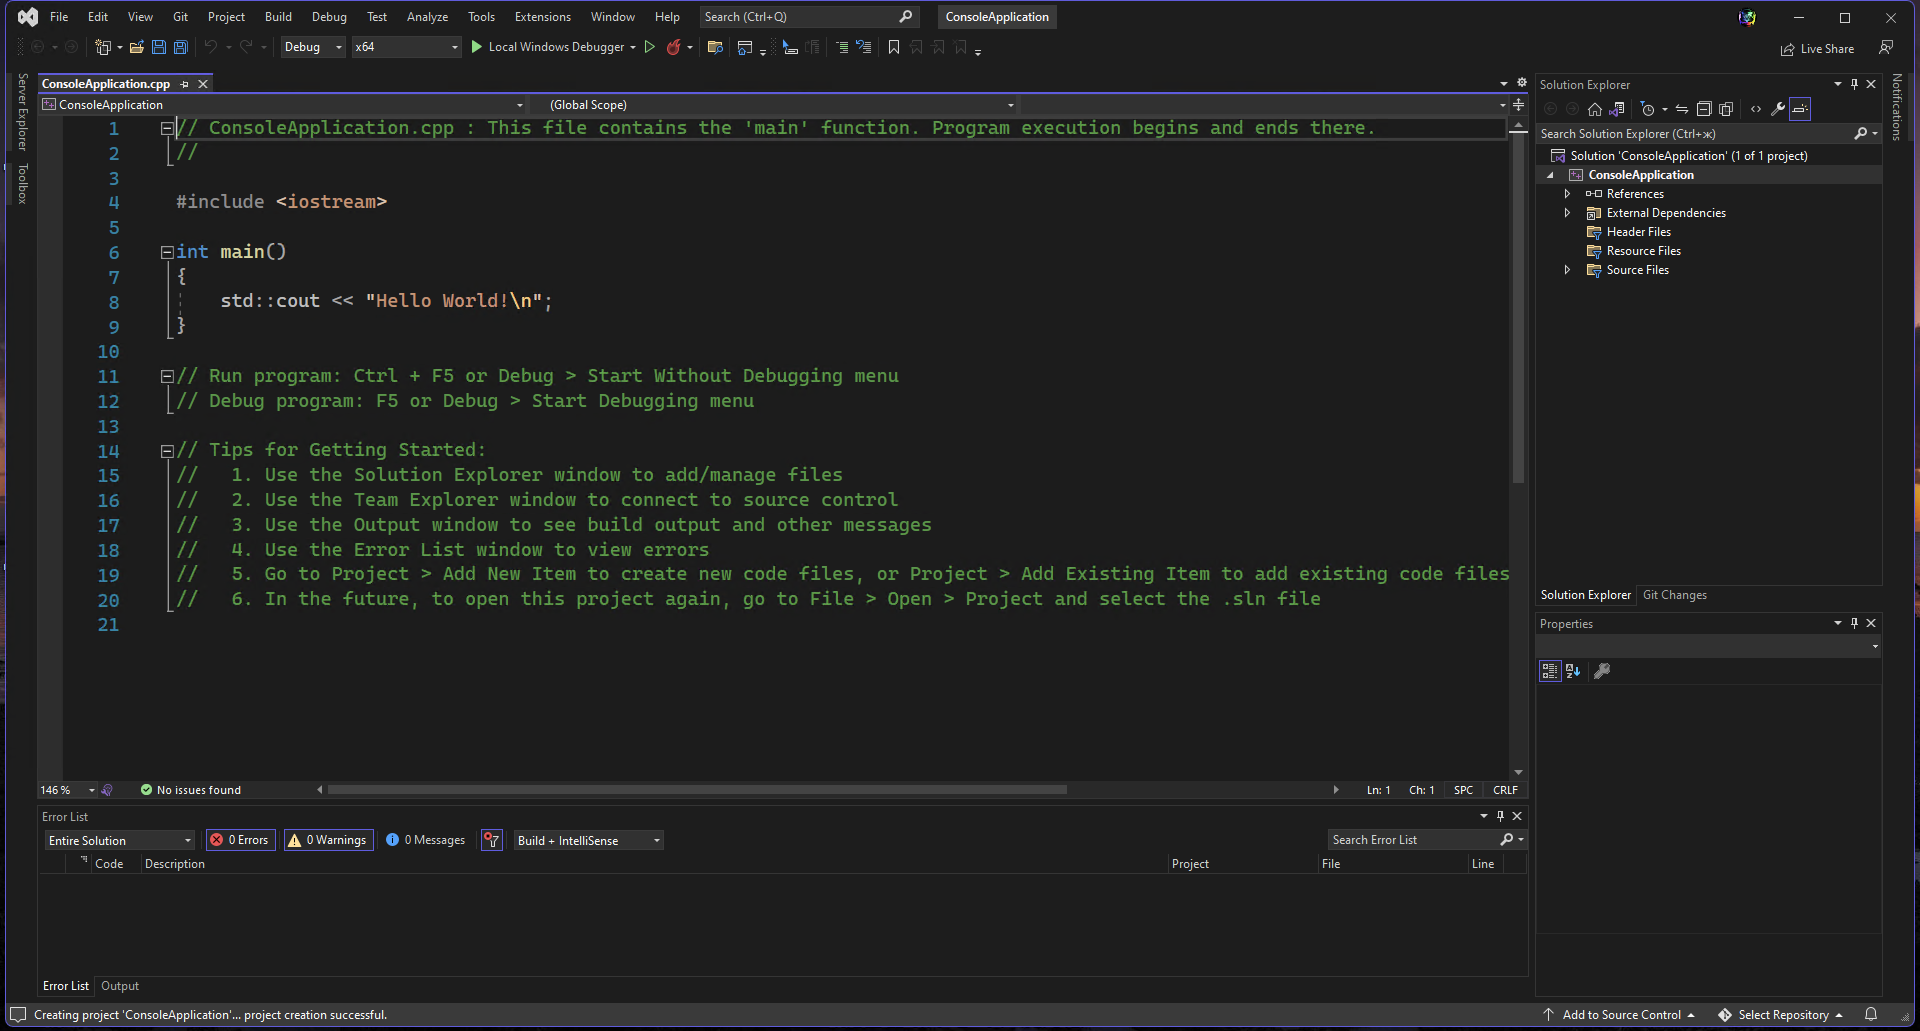
Task: Open the New Project toolbar icon
Action: 101,46
